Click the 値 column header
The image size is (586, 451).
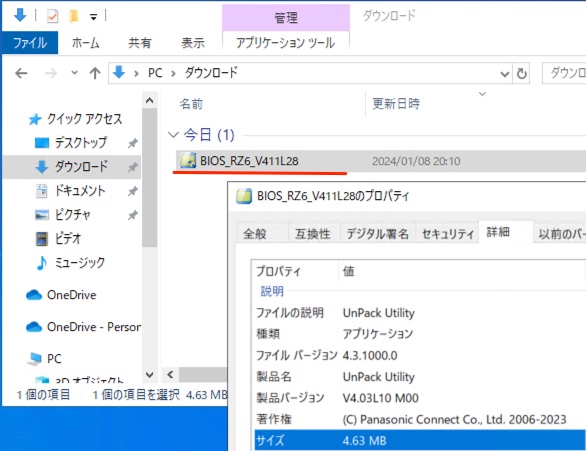[348, 271]
